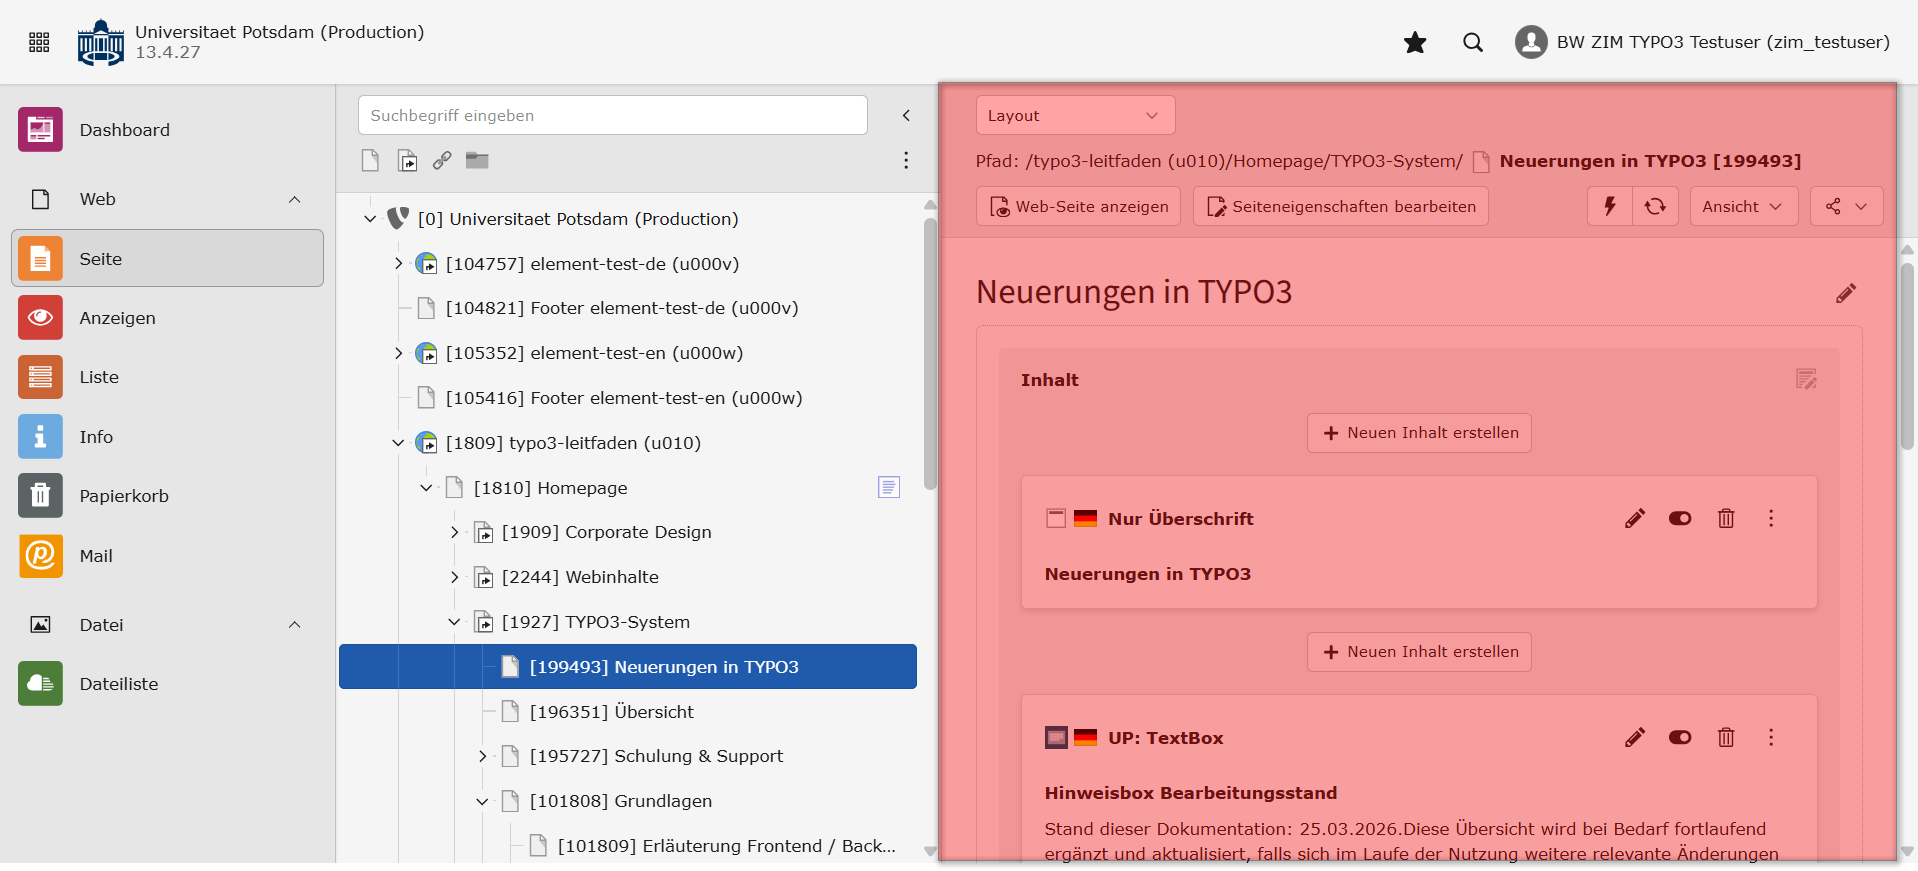The height and width of the screenshot is (871, 1918).
Task: Delete the UP: TextBox element
Action: [1725, 737]
